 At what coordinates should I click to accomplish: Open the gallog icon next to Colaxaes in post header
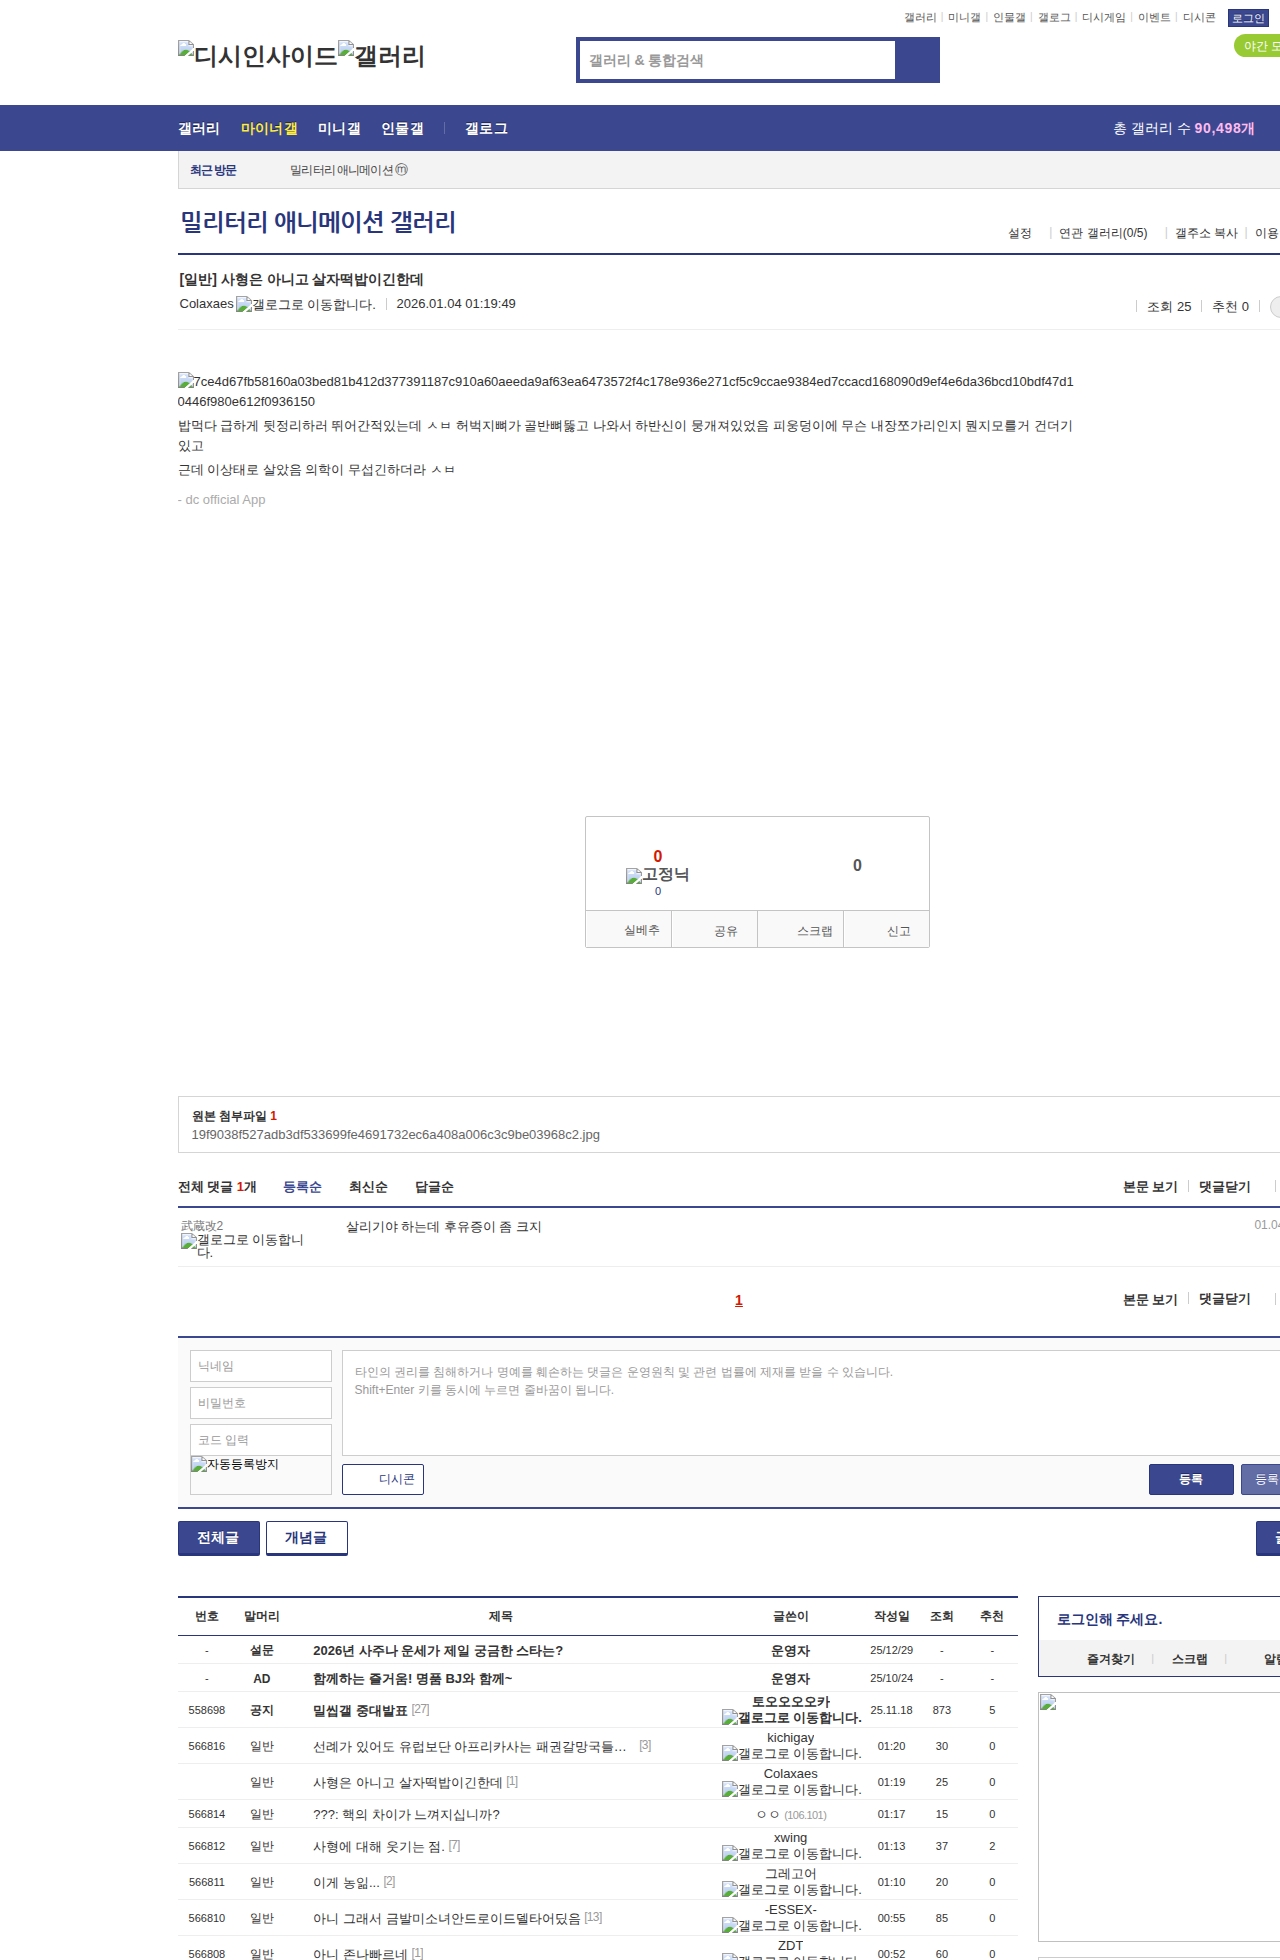[306, 305]
